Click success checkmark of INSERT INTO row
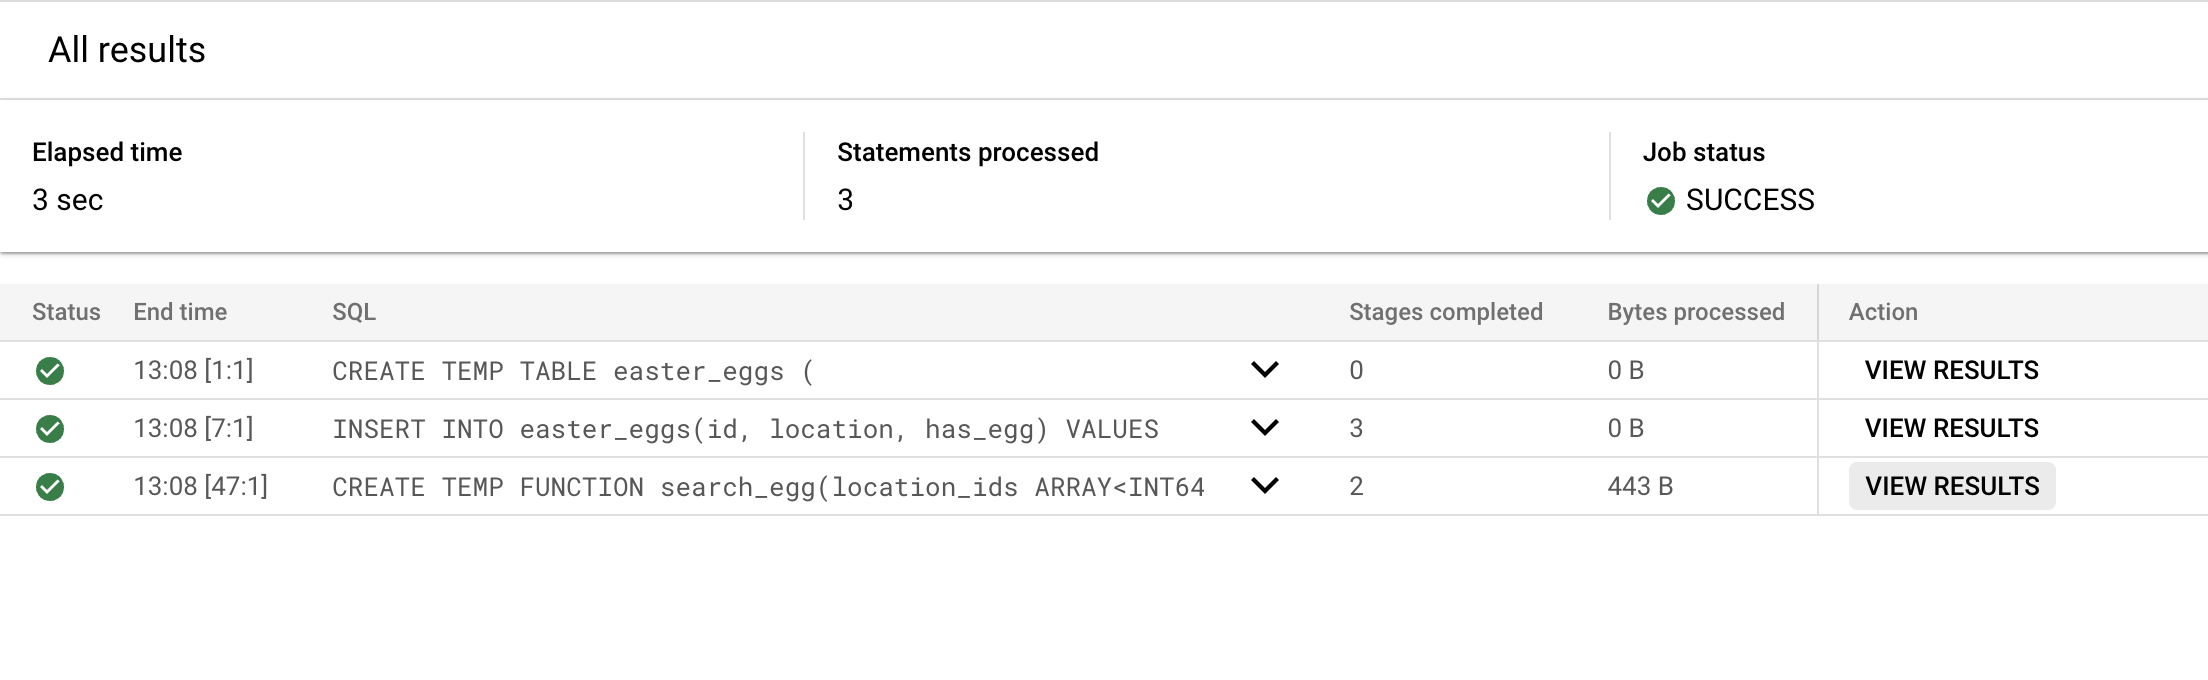Screen dimensions: 2208x680 (50, 429)
